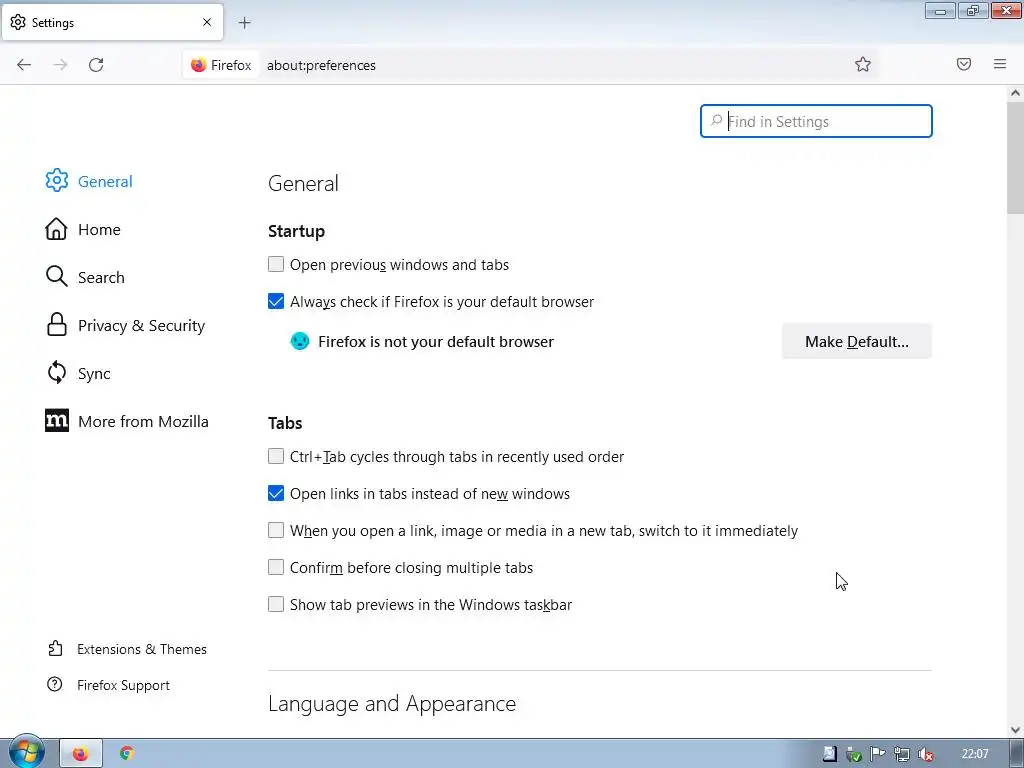Click the taskbar clock showing 22:07

pyautogui.click(x=975, y=754)
